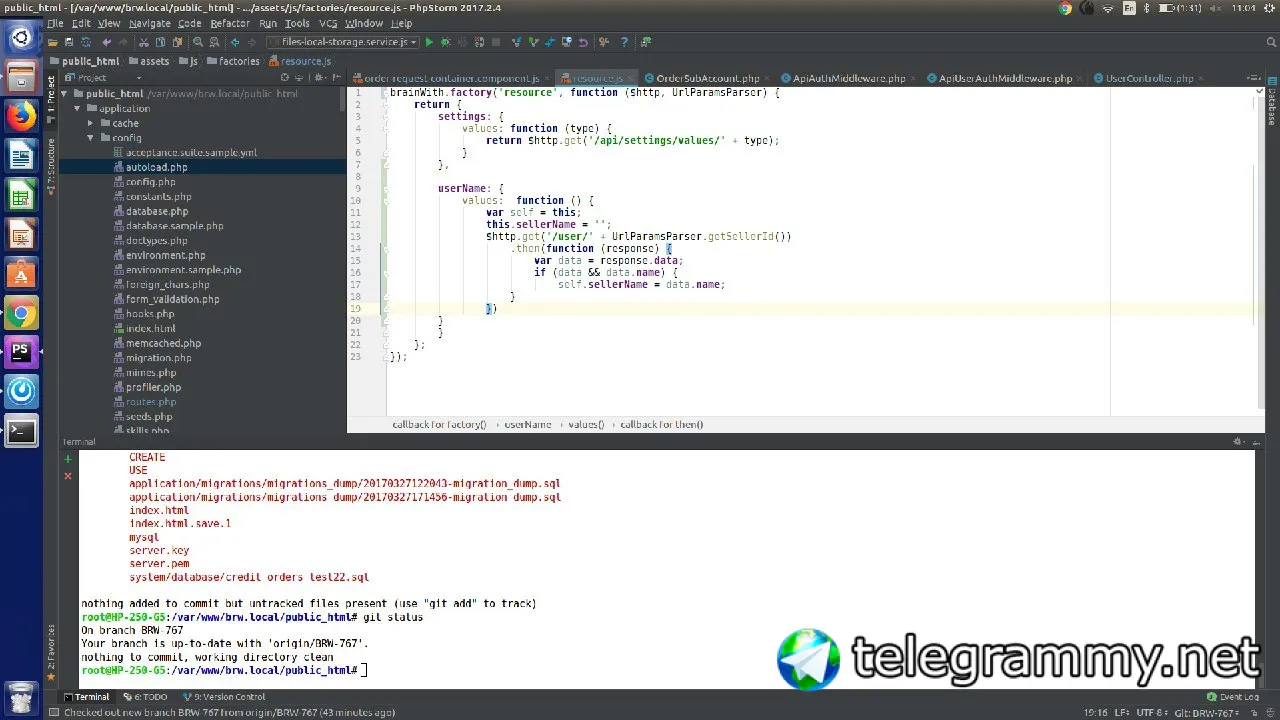The width and height of the screenshot is (1280, 720).
Task: Close the resource.js editor tab
Action: click(x=631, y=78)
